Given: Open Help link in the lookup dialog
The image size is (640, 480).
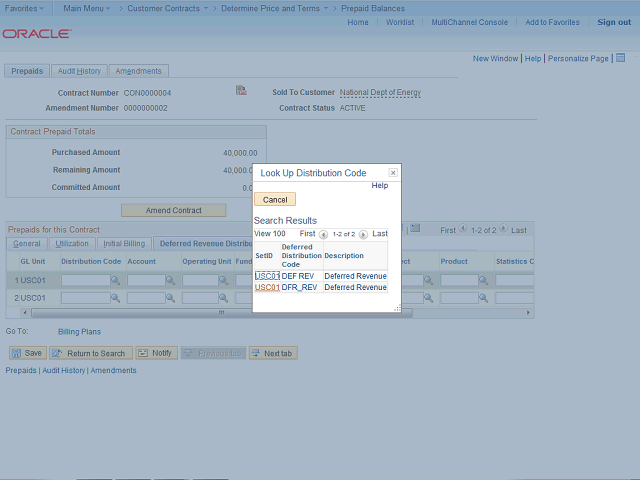Looking at the screenshot, I should pyautogui.click(x=379, y=186).
